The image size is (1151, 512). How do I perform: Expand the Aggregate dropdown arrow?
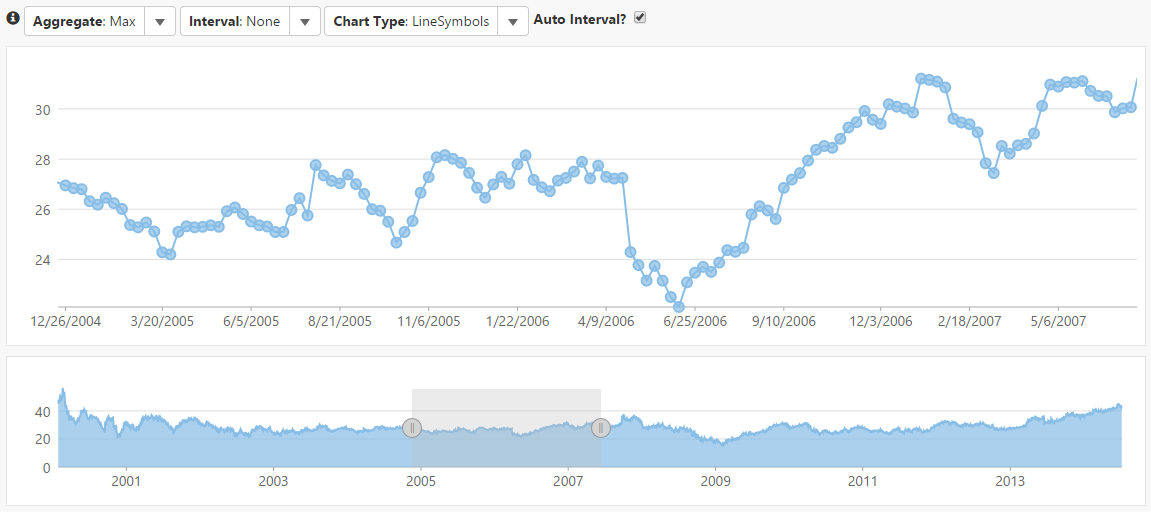coord(160,21)
